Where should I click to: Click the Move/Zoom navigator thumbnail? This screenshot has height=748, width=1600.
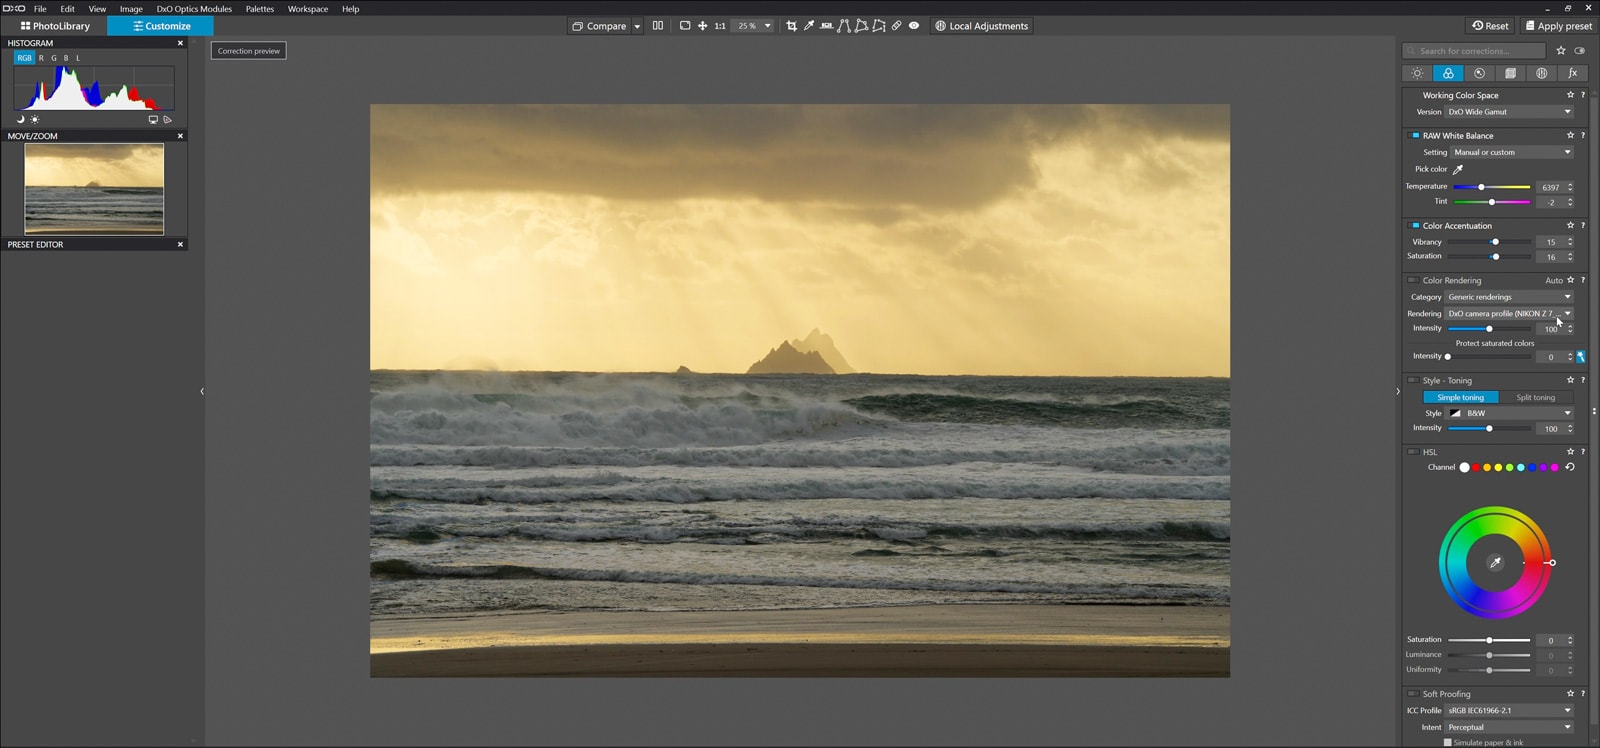tap(94, 189)
